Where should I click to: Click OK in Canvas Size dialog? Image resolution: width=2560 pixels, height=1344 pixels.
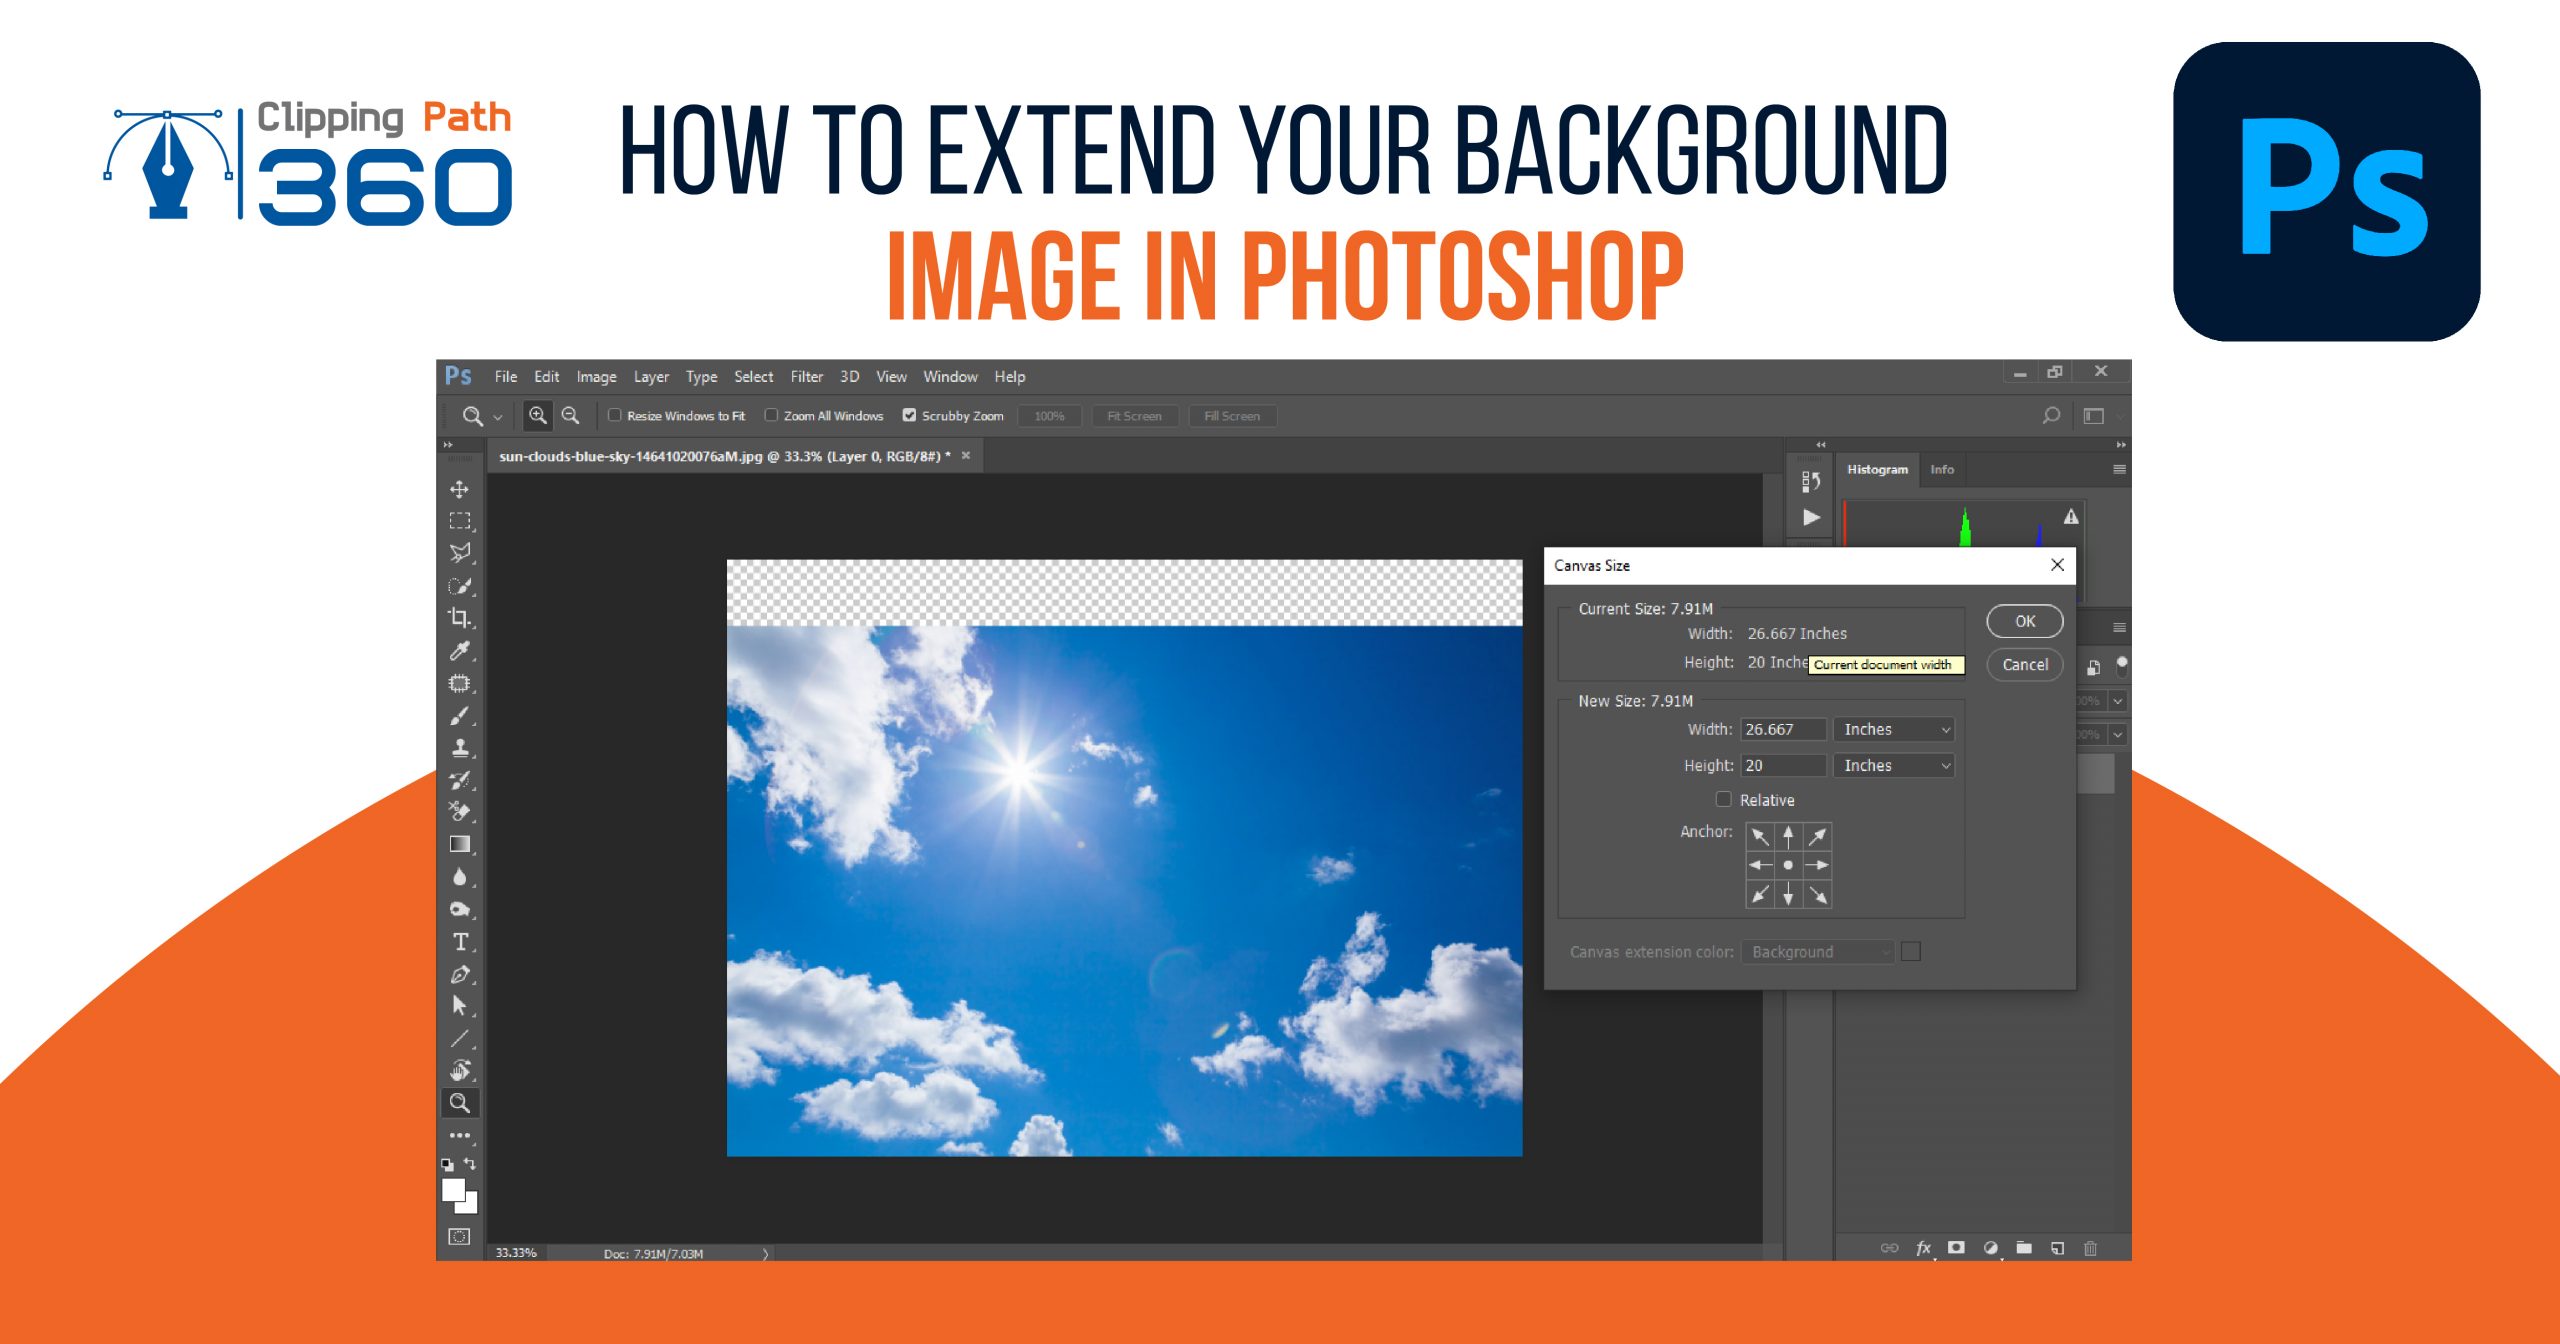click(2025, 621)
